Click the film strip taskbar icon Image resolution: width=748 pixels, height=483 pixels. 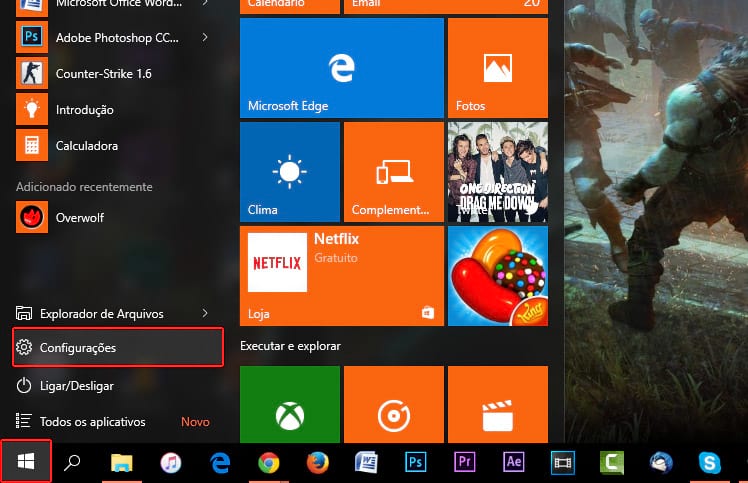(x=563, y=462)
